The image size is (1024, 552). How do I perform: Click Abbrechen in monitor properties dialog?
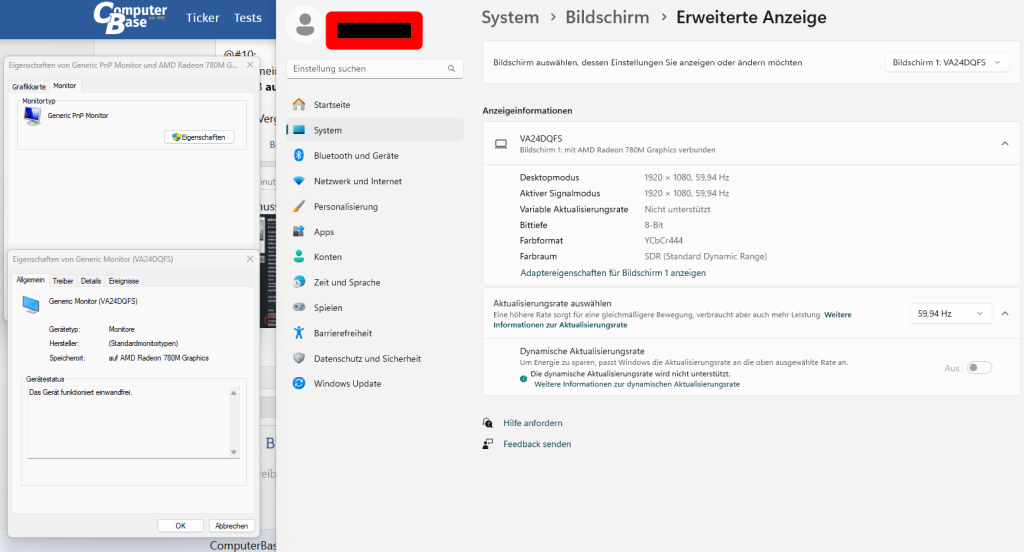231,526
